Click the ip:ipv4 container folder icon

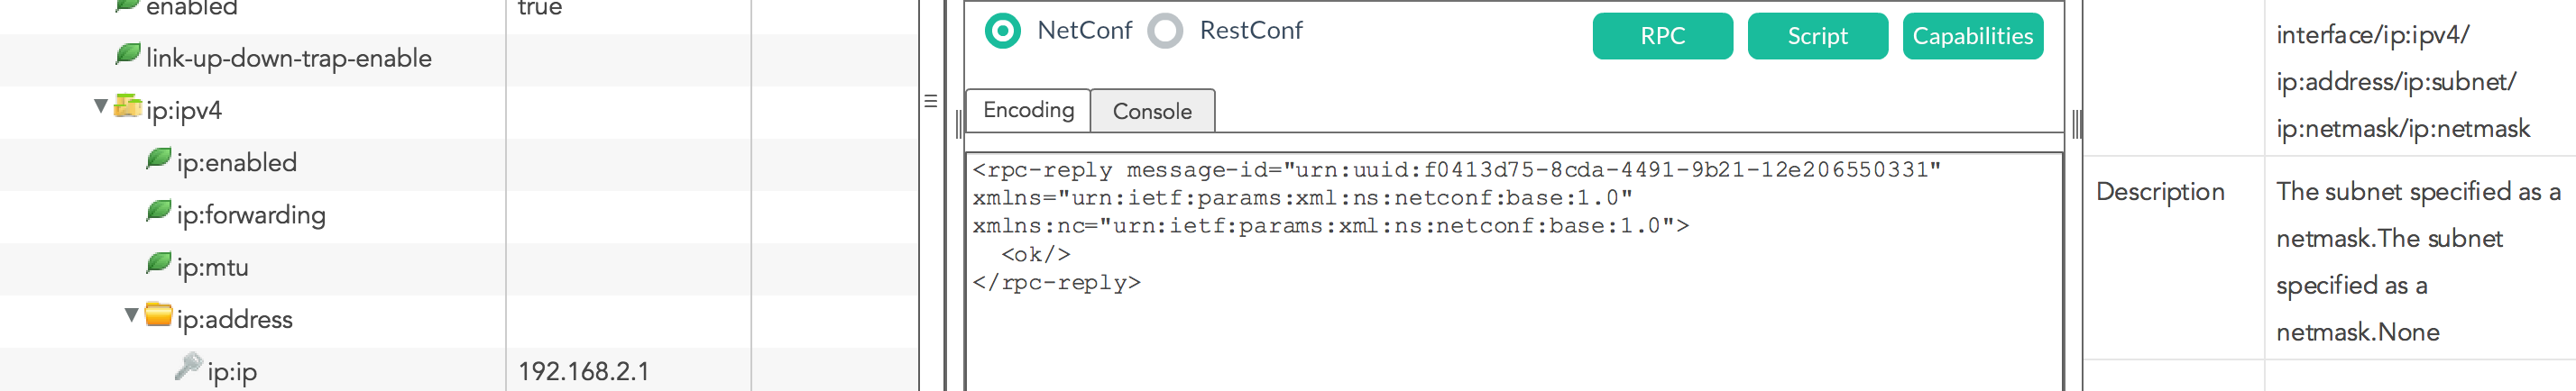click(127, 106)
